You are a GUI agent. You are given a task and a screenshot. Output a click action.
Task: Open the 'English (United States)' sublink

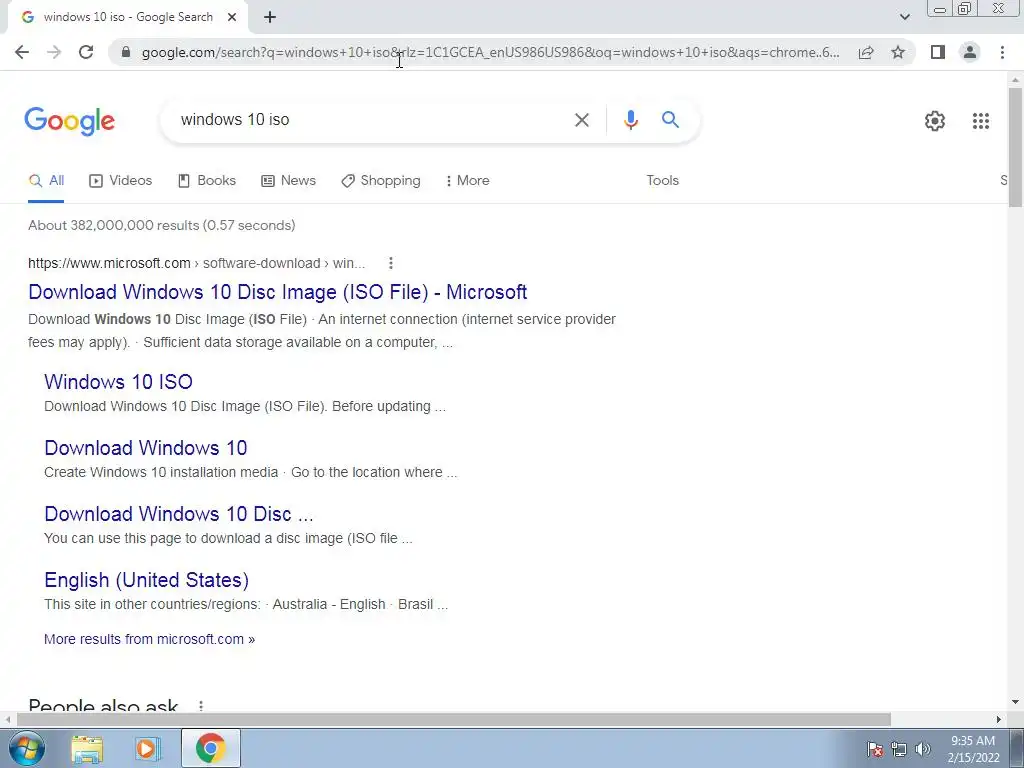point(146,580)
